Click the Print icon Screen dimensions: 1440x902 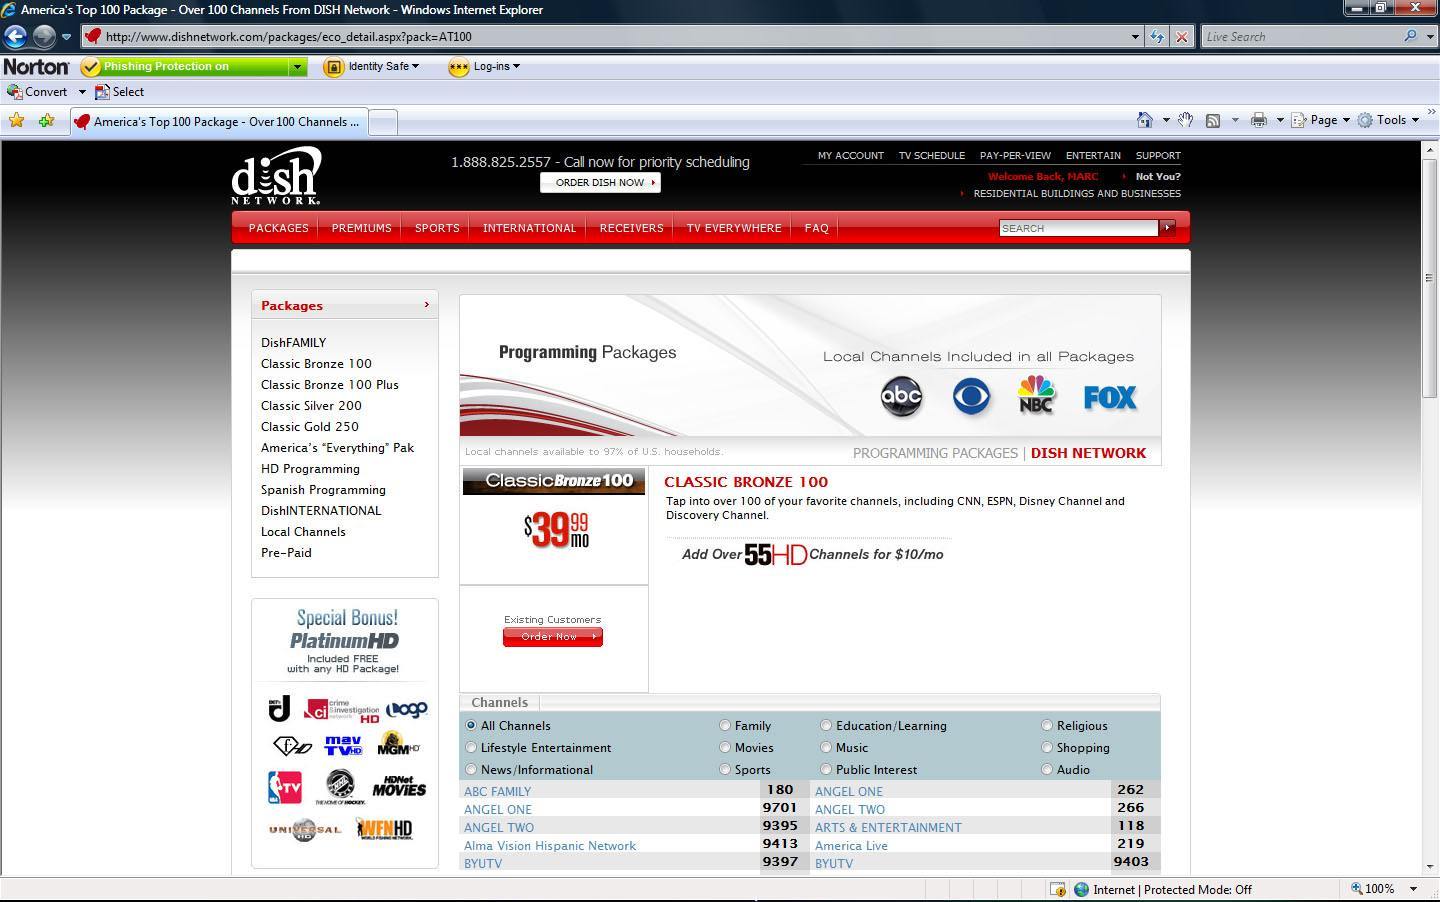tap(1258, 120)
